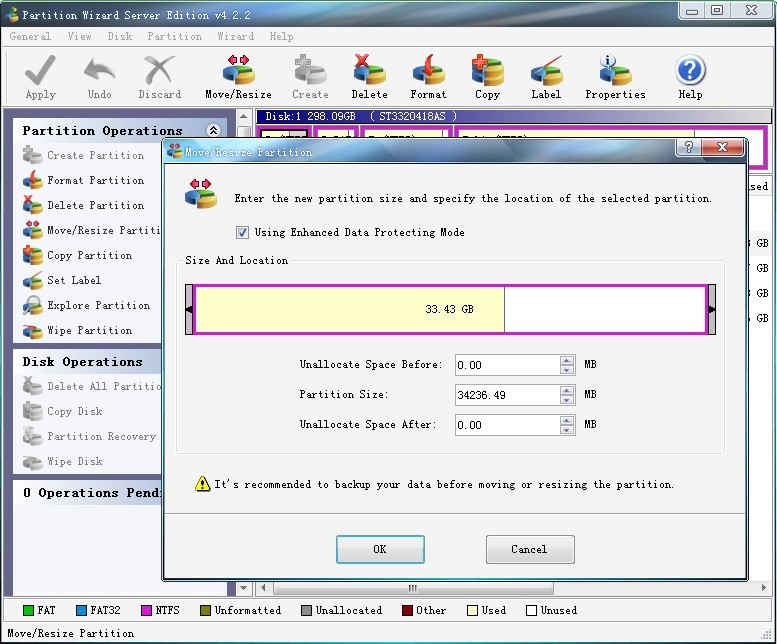Click the Disk 1 298.09GB header

pos(513,116)
